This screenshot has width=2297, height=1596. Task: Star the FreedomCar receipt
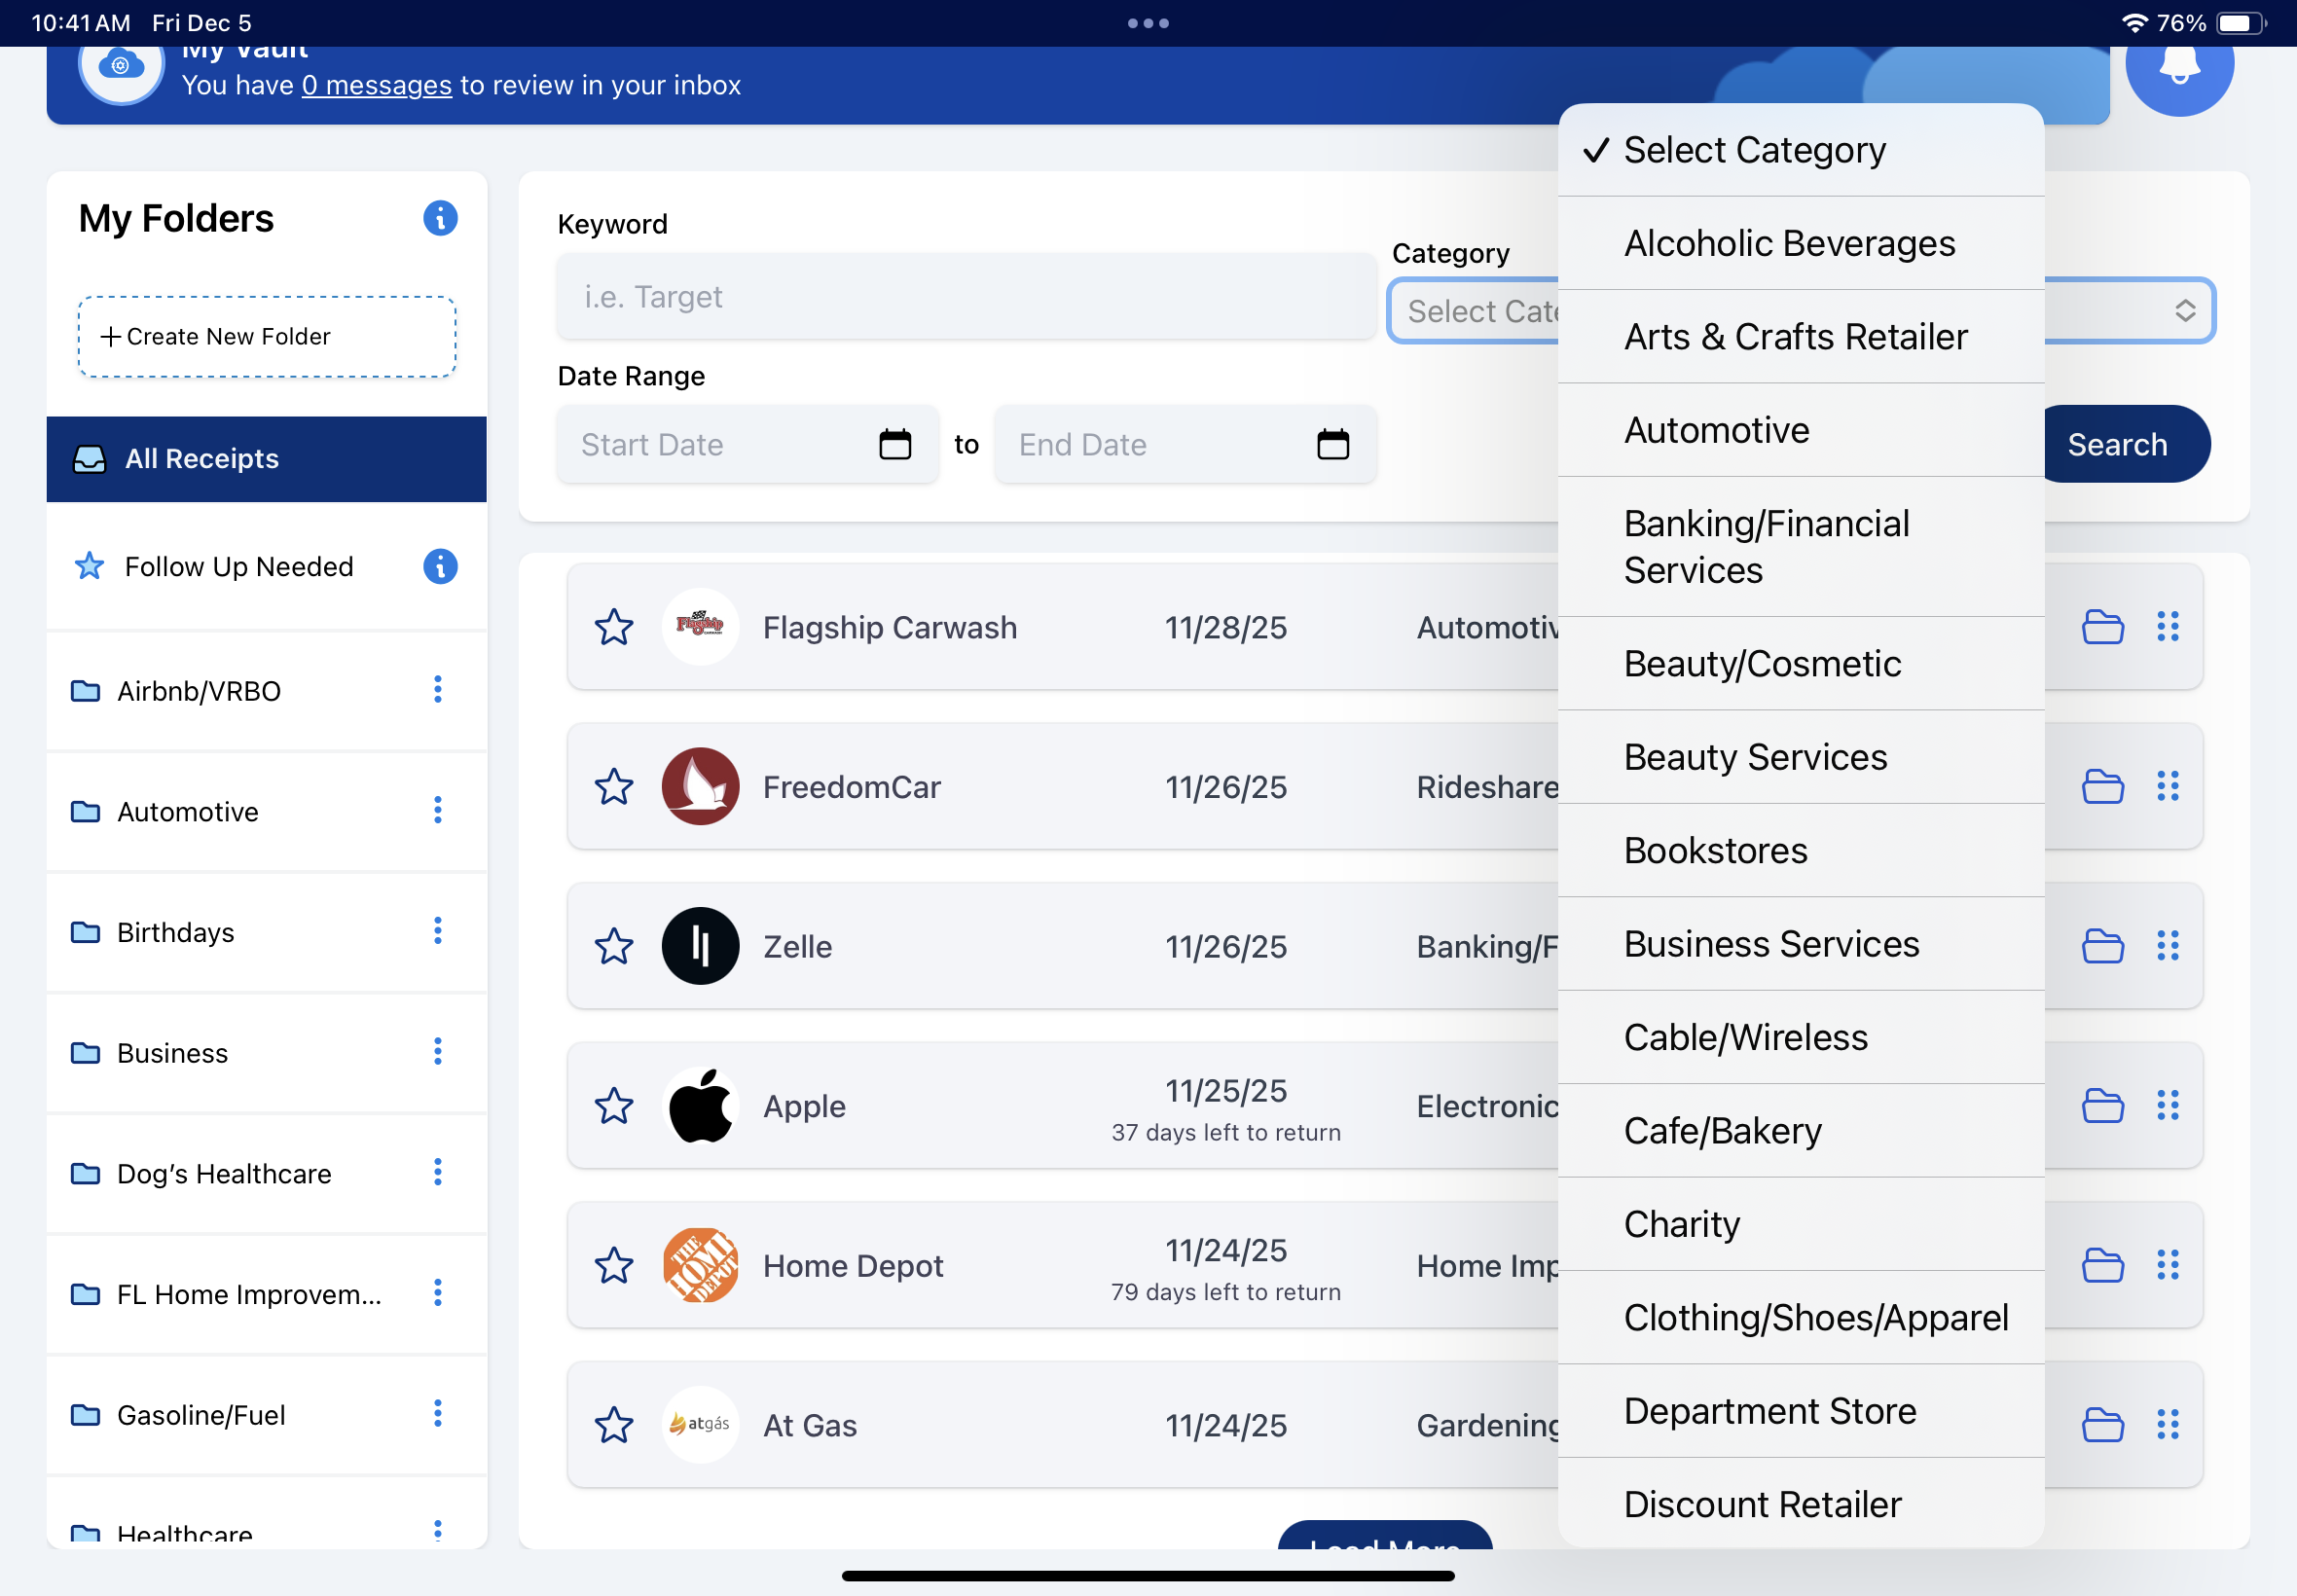click(614, 787)
